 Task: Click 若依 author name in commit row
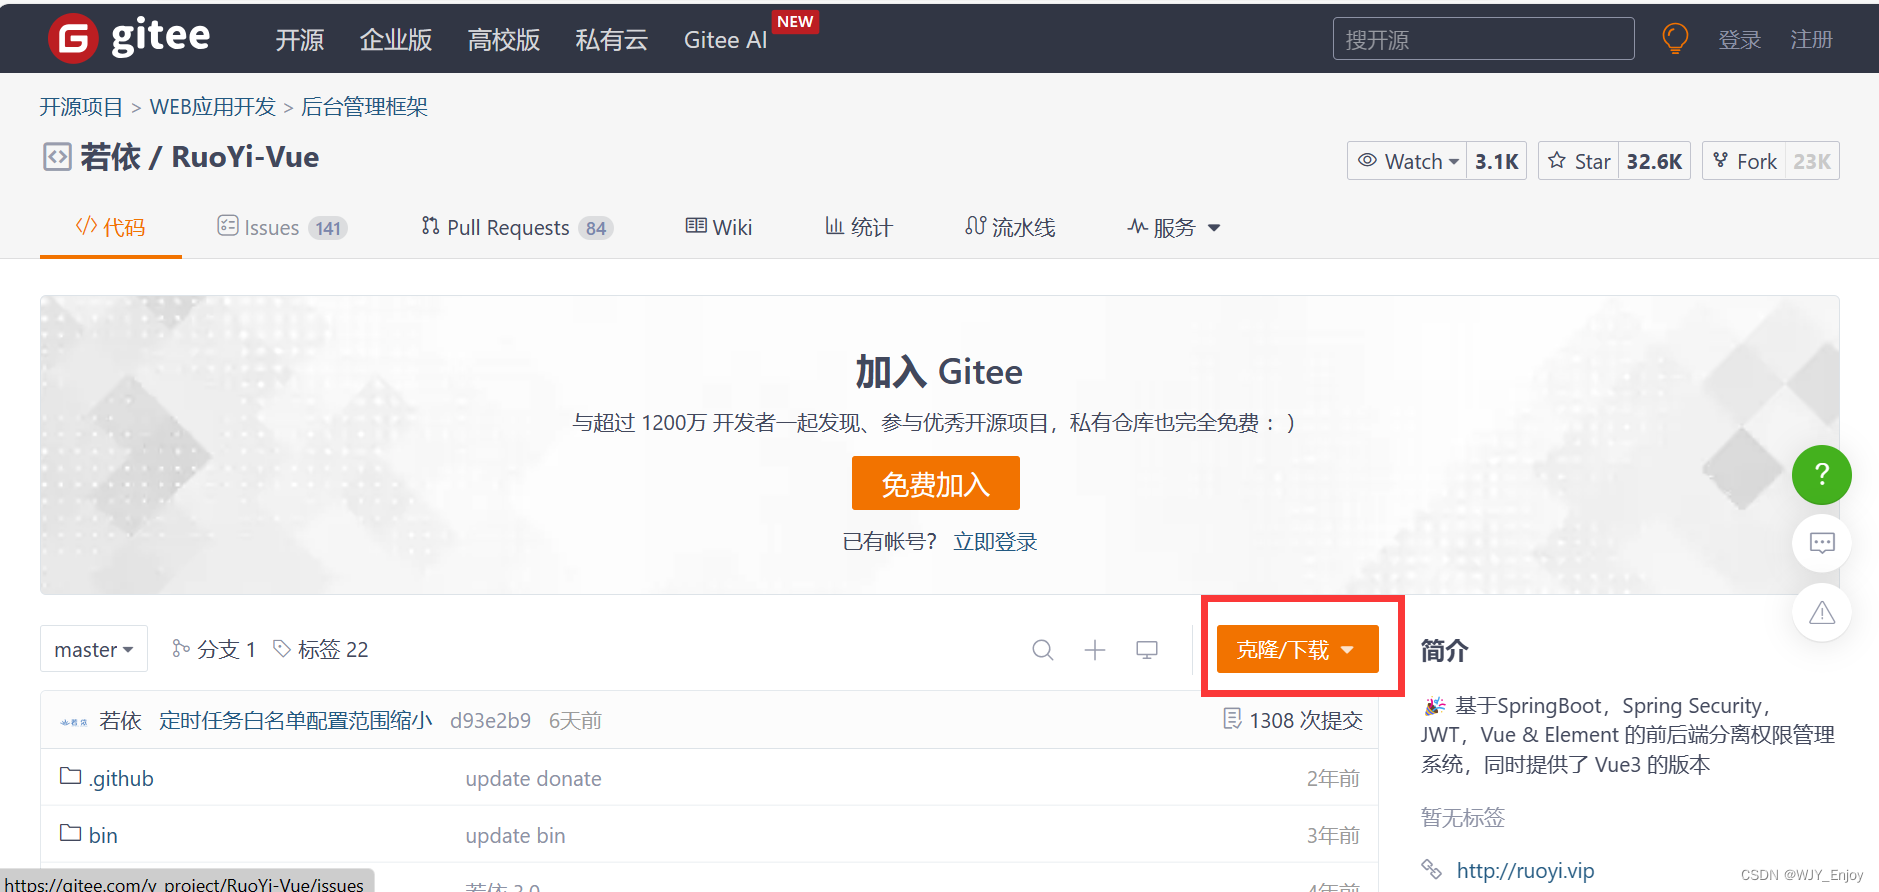[120, 721]
